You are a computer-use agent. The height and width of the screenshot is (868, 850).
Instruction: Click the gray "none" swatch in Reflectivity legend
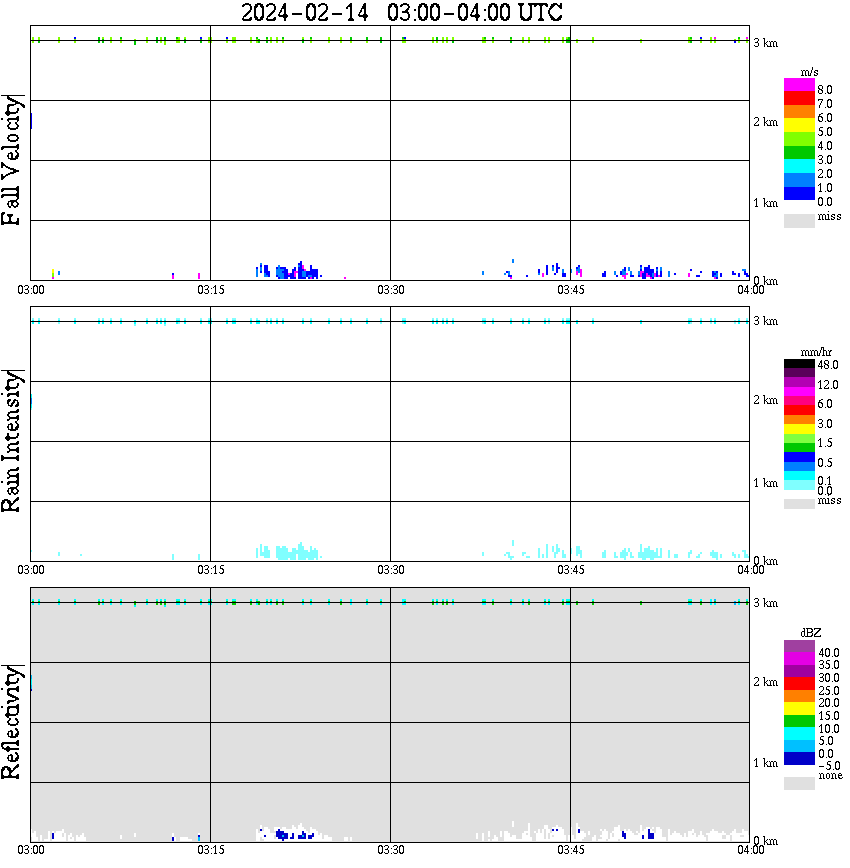799,783
